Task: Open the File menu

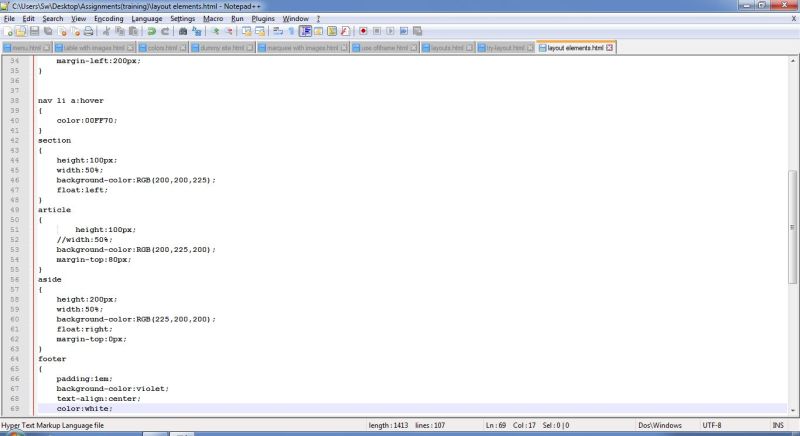Action: pos(9,18)
